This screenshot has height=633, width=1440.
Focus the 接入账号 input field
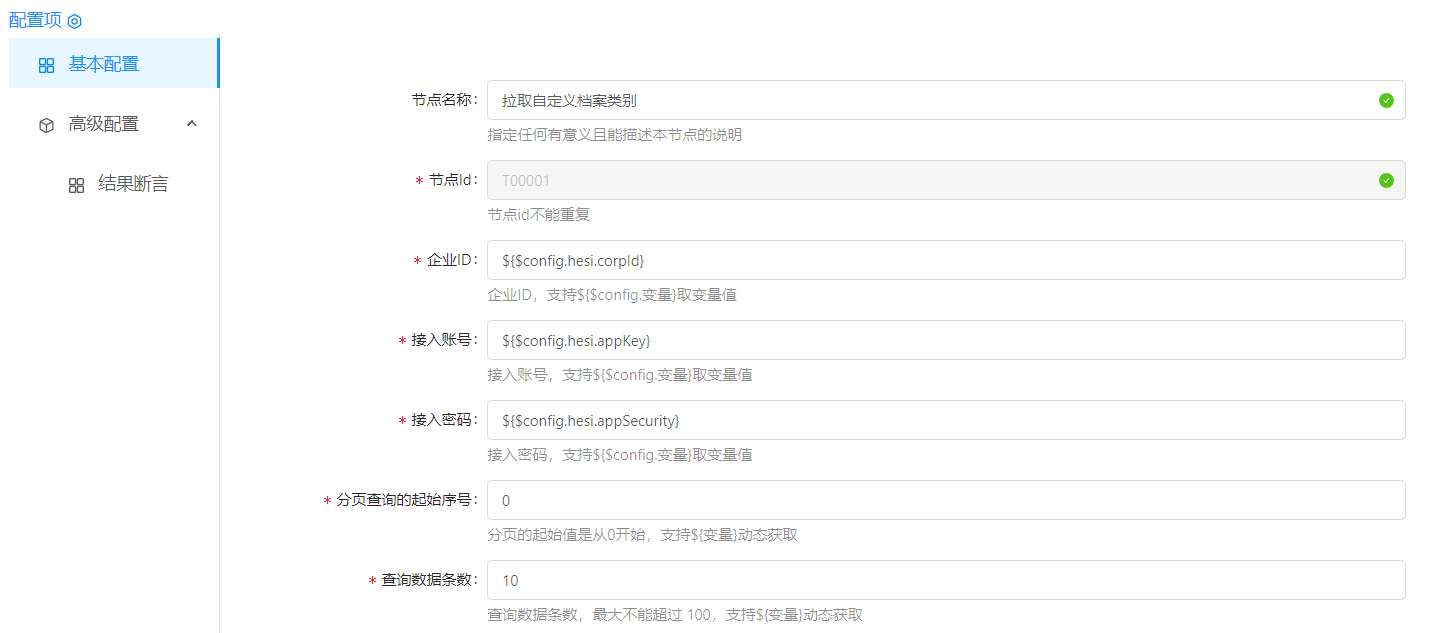(x=945, y=340)
